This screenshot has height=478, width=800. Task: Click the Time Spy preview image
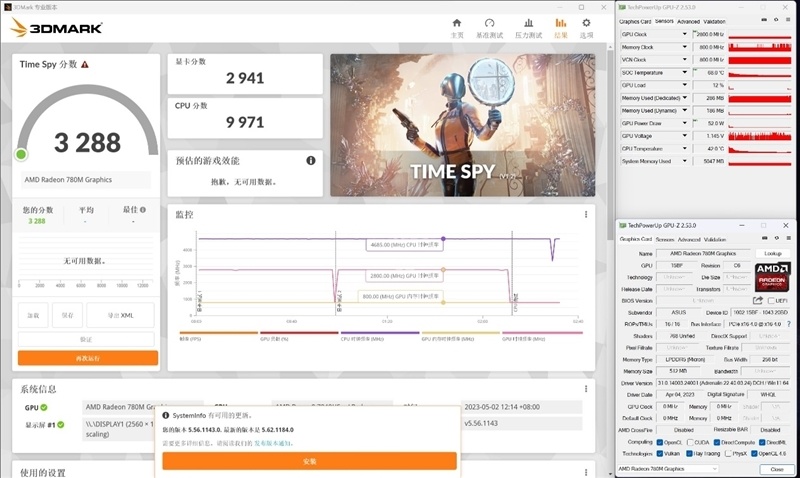tap(462, 125)
